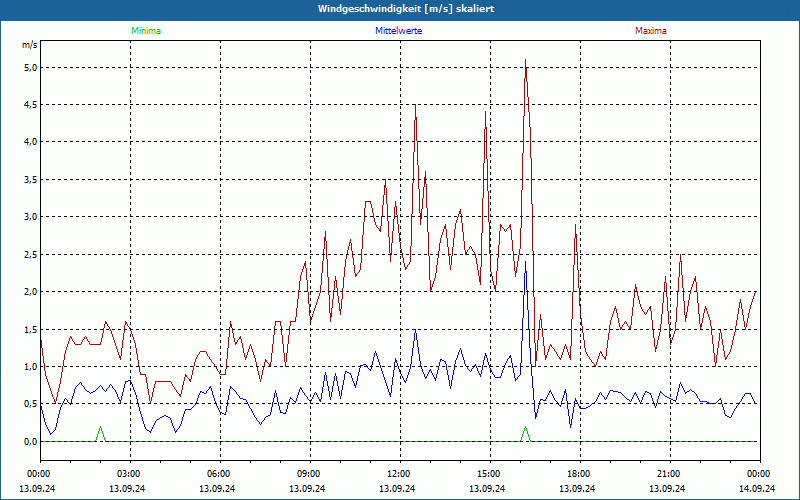The width and height of the screenshot is (800, 500).
Task: Click the 18:00 time axis label
Action: 580,474
